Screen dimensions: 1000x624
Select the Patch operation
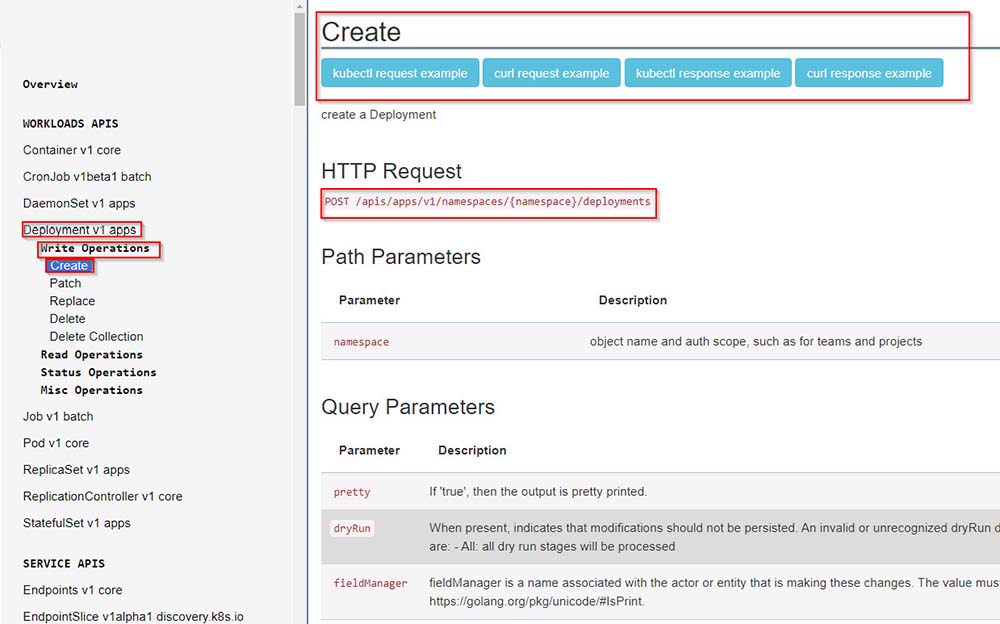(x=65, y=284)
